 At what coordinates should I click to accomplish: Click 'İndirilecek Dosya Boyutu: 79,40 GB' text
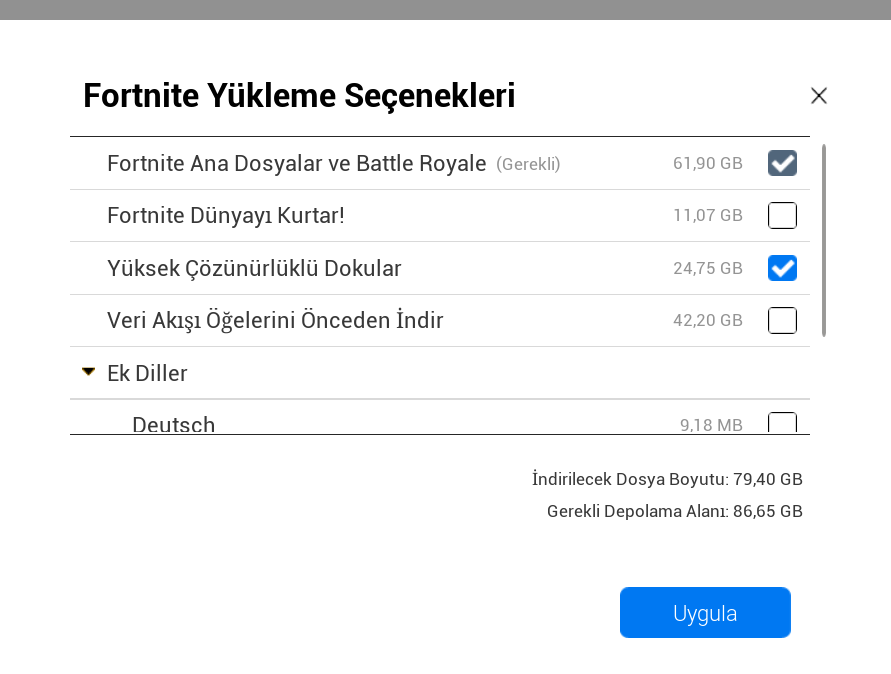pyautogui.click(x=667, y=479)
